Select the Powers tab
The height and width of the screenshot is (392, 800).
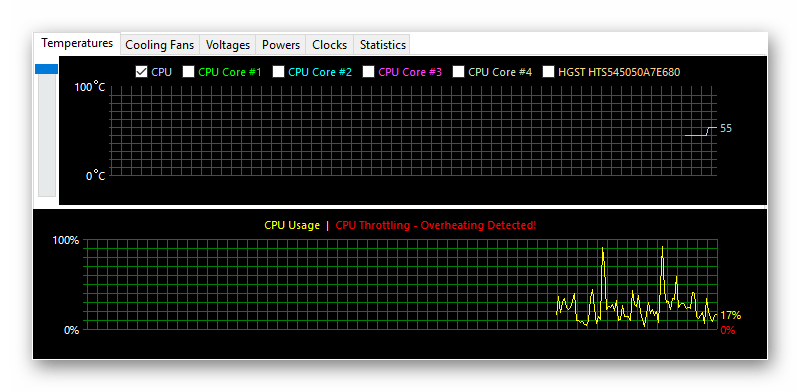pos(281,45)
